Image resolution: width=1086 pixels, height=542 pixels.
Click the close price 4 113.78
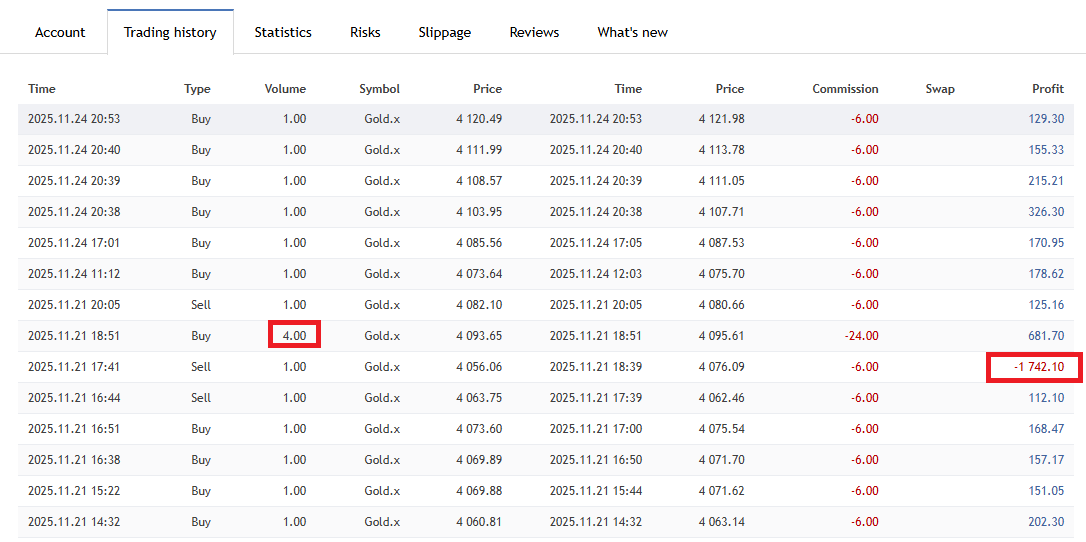pyautogui.click(x=722, y=150)
